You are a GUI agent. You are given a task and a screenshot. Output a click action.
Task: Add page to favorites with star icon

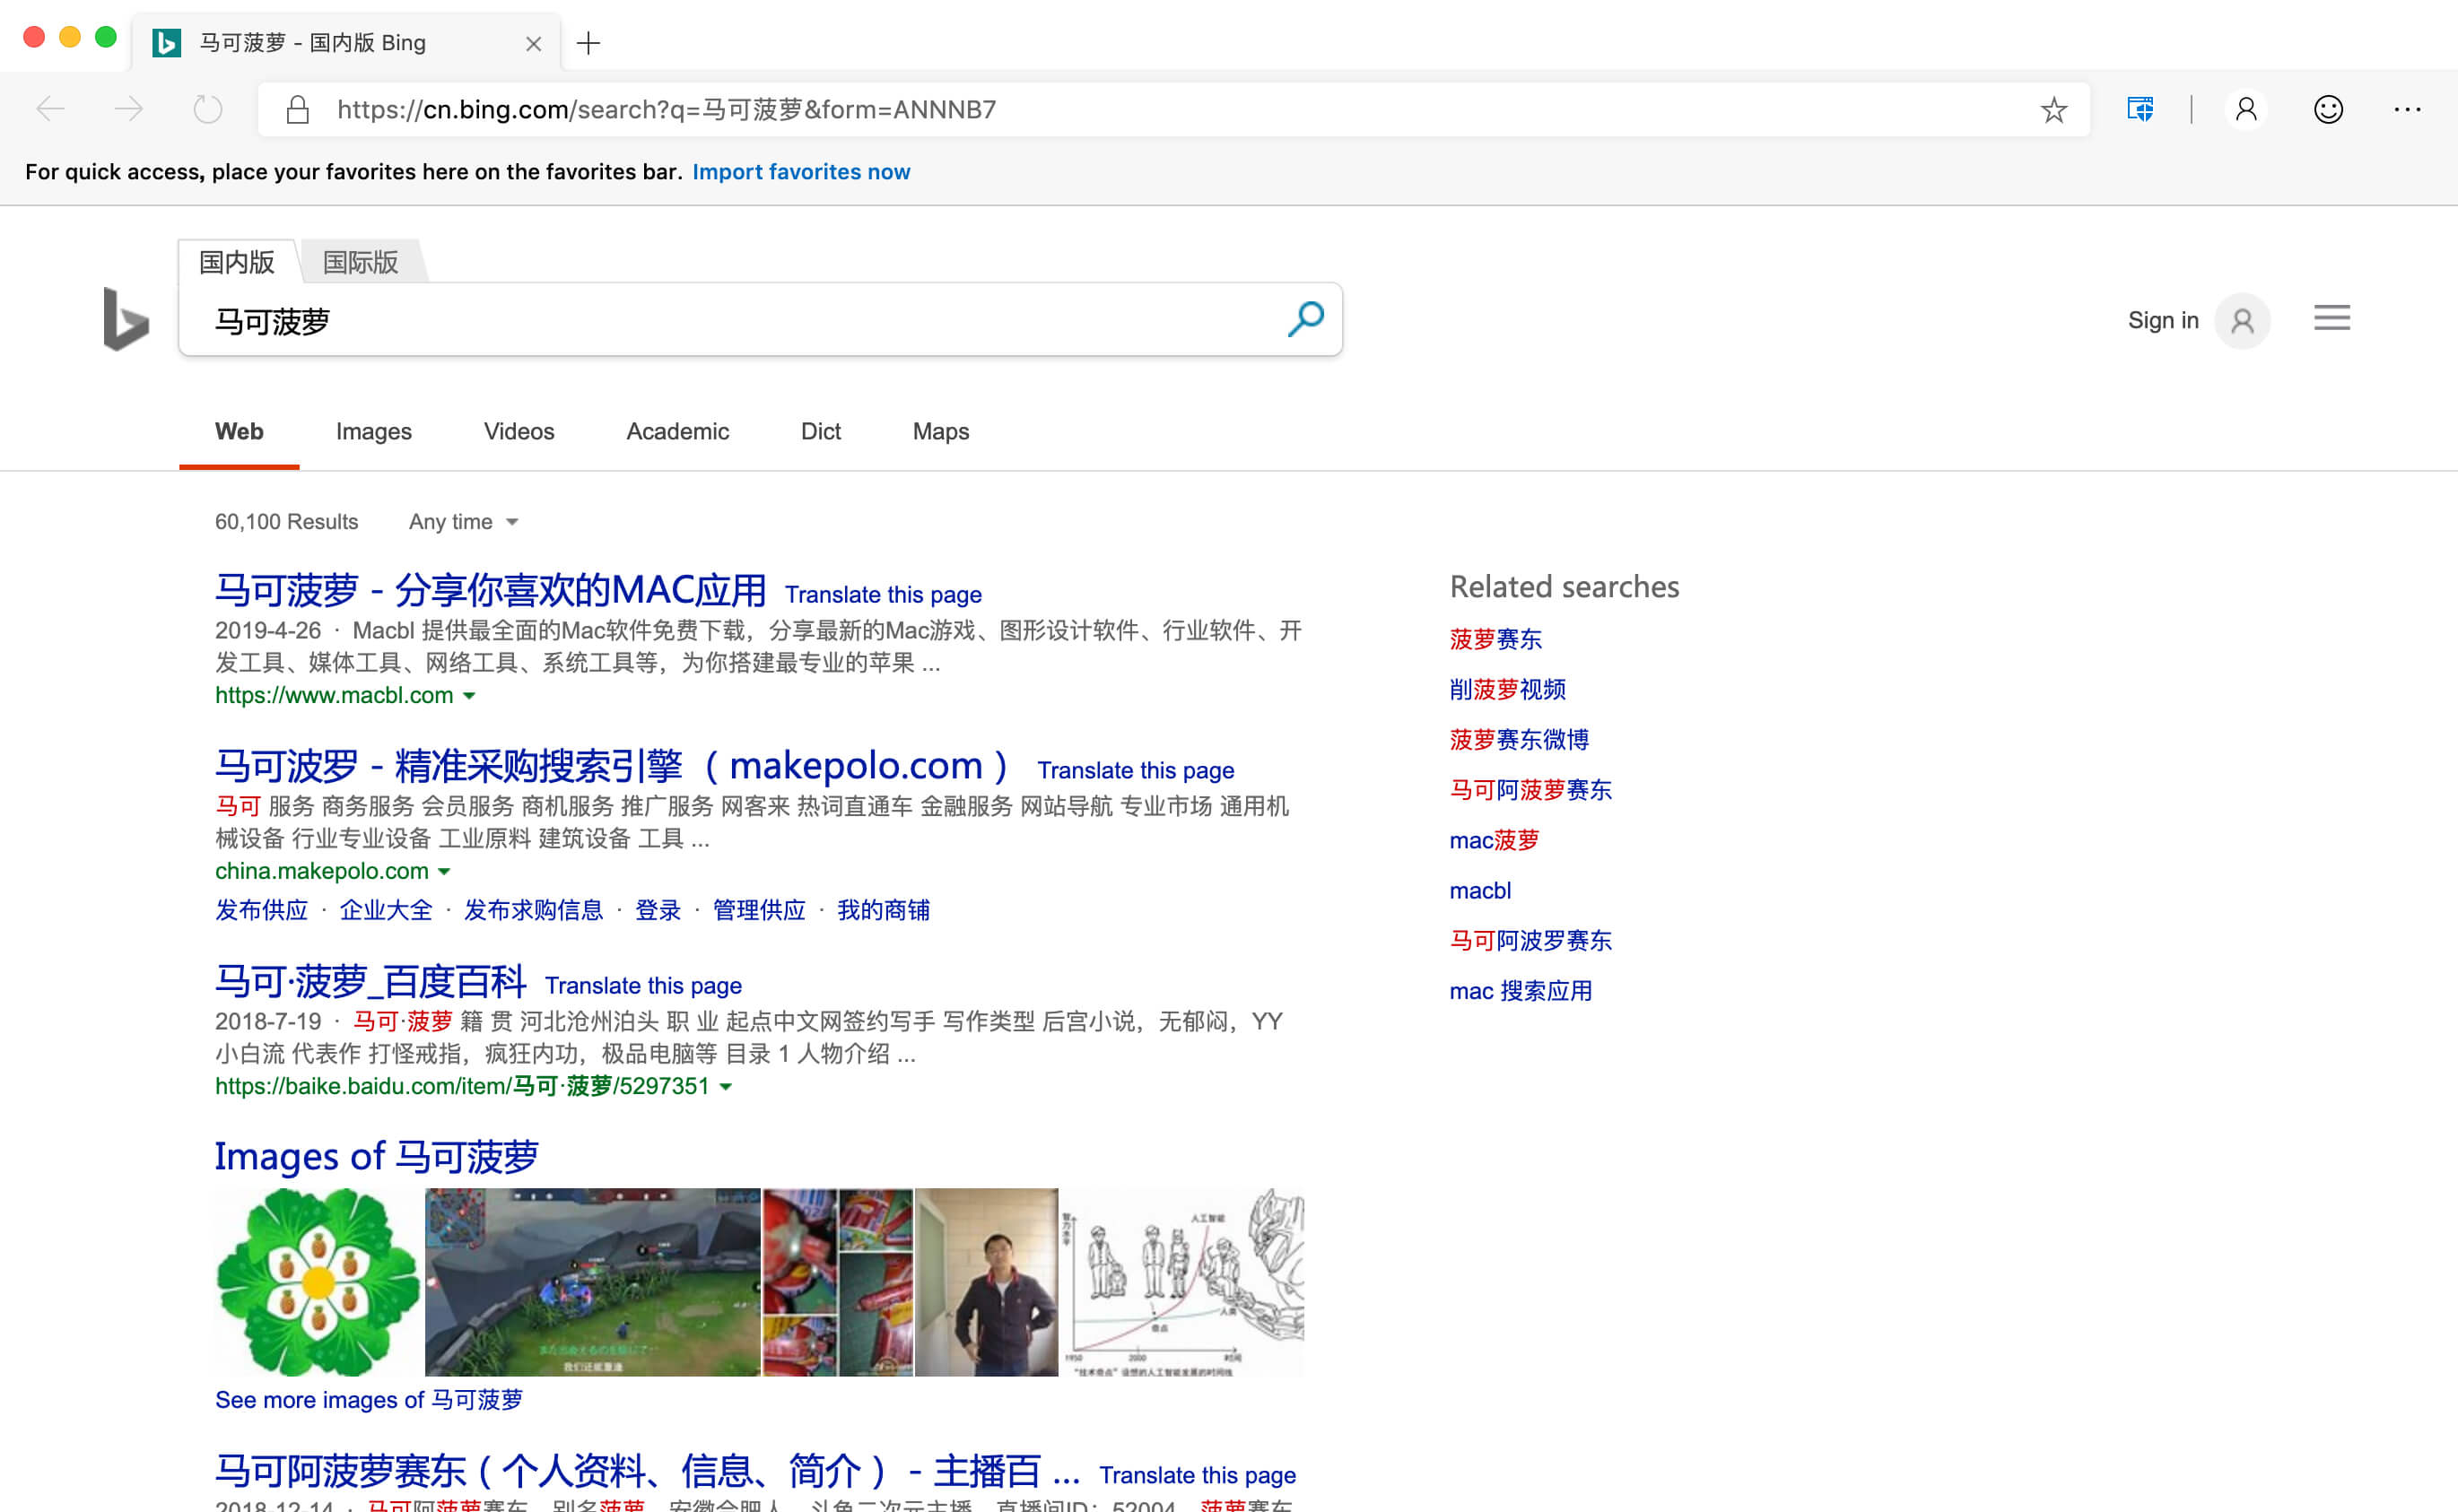[x=2053, y=109]
